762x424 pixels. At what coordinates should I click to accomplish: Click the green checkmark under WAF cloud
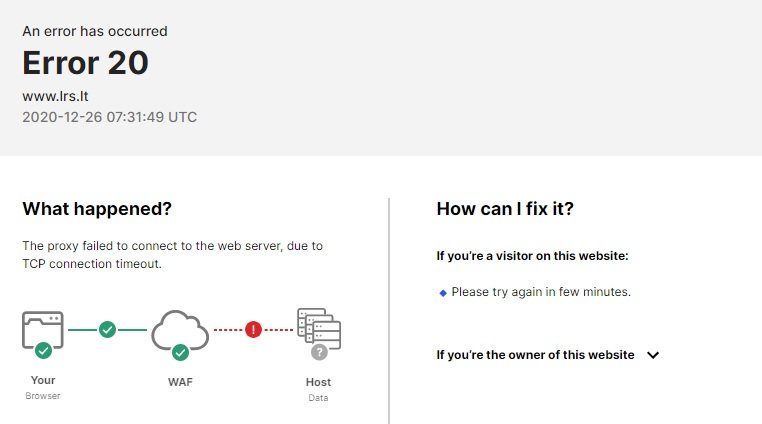coord(180,352)
